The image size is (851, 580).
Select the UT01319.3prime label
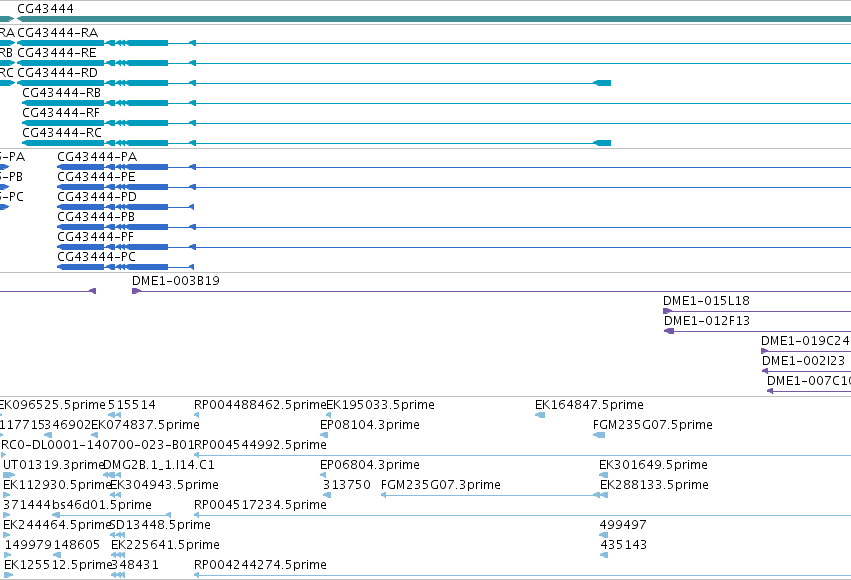click(53, 466)
